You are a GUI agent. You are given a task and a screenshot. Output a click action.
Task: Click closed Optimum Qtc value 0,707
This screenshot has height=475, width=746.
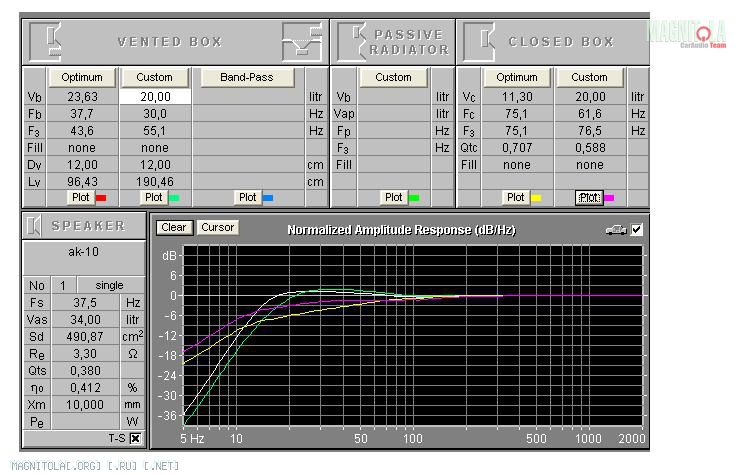coord(517,148)
